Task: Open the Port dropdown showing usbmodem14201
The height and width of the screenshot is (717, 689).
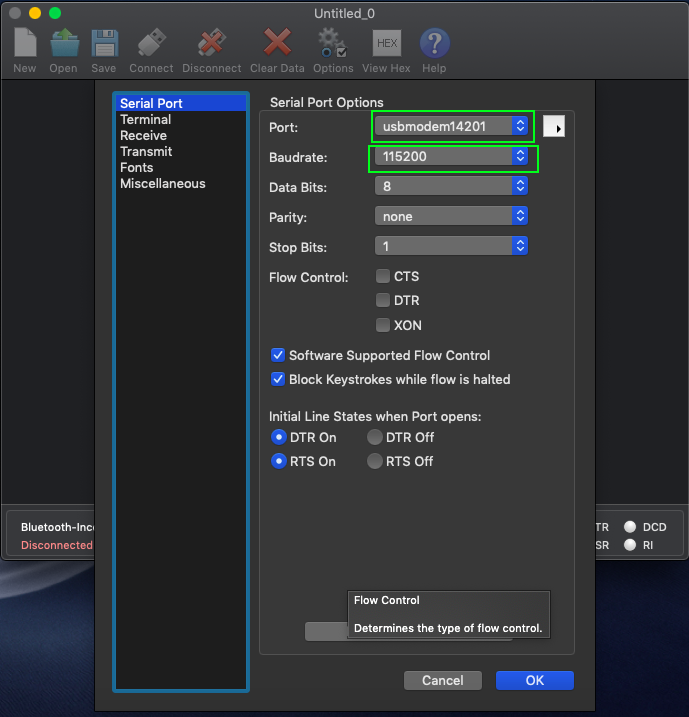Action: click(x=453, y=126)
